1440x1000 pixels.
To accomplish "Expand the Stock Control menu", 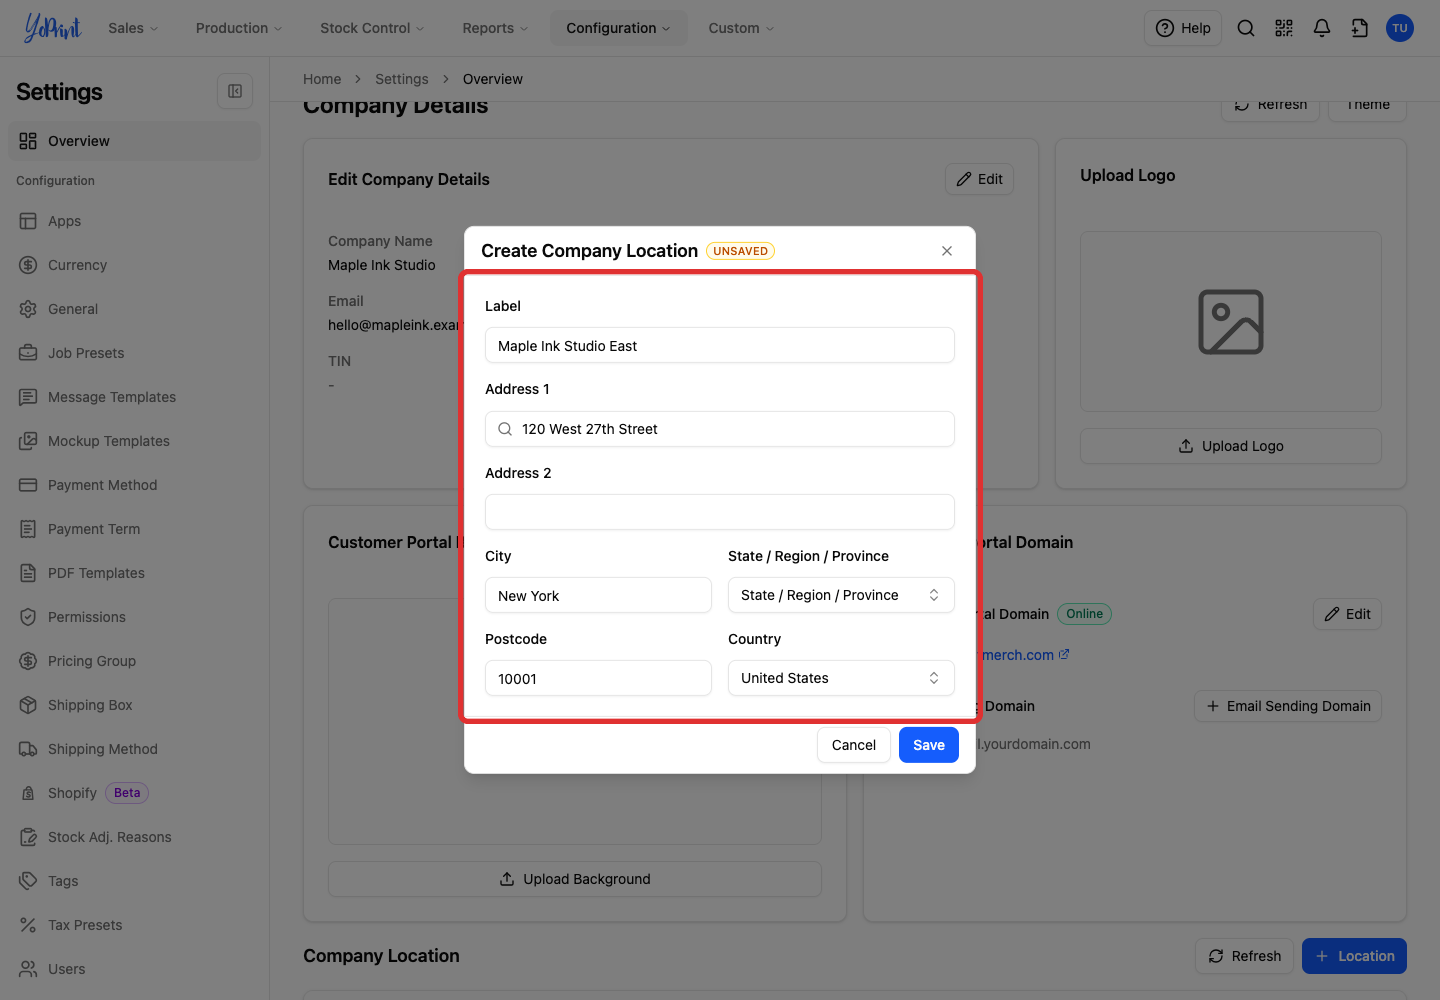I will coord(372,28).
